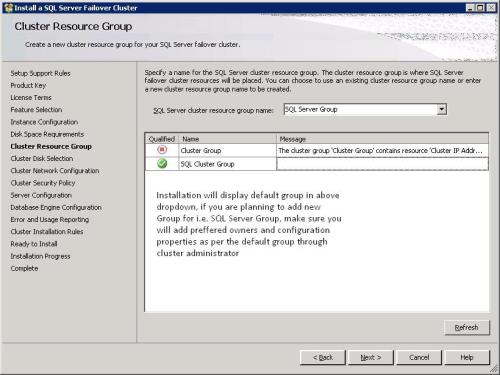Viewport: 500px width, 375px height.
Task: Close the installer window
Action: (491, 8)
